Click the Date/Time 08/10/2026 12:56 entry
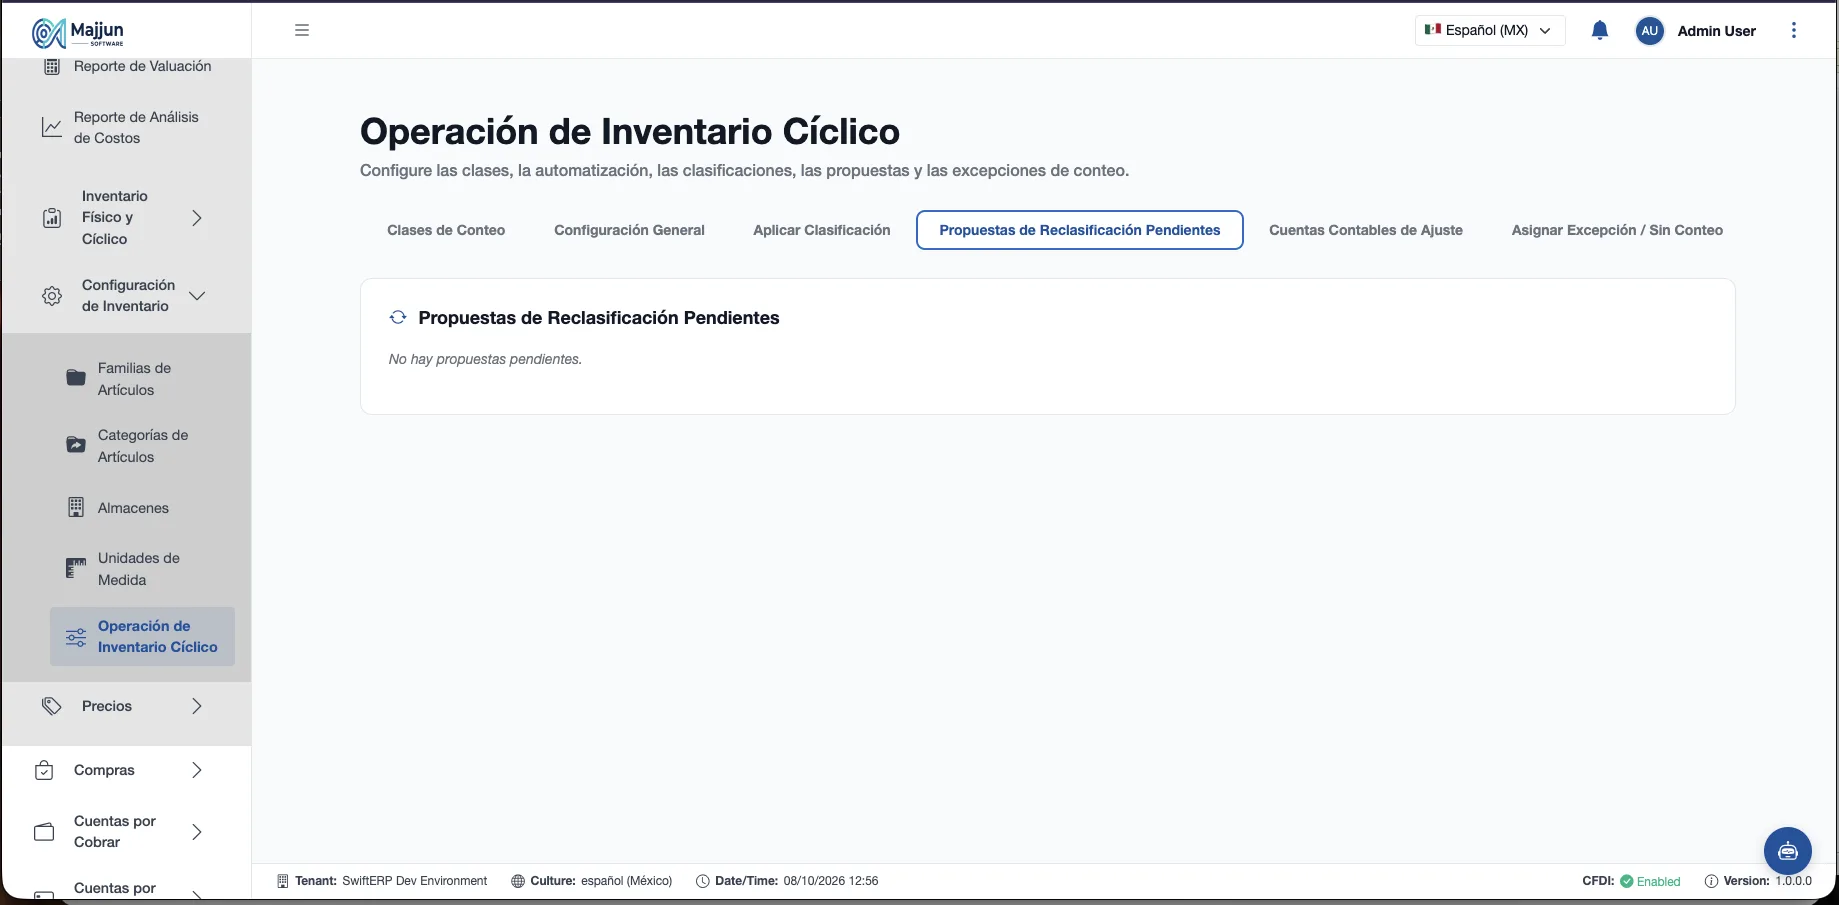Image resolution: width=1839 pixels, height=905 pixels. point(787,881)
